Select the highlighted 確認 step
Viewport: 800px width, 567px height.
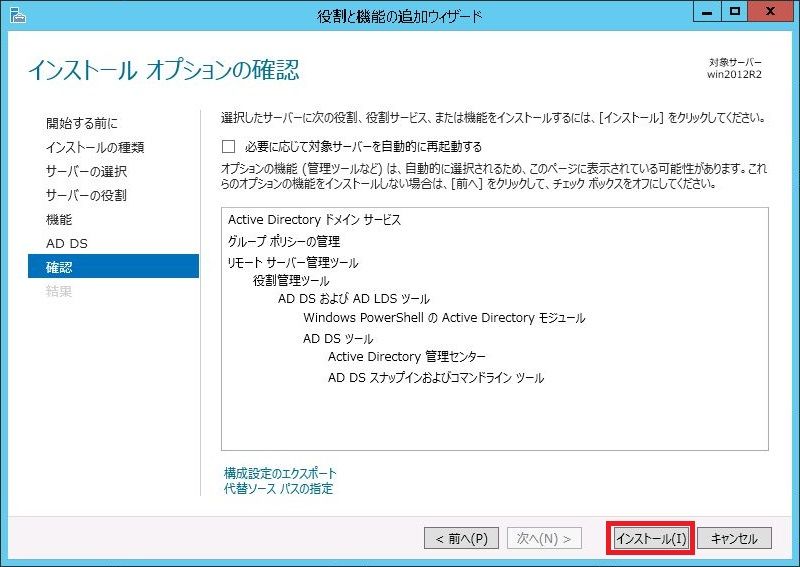(x=113, y=266)
